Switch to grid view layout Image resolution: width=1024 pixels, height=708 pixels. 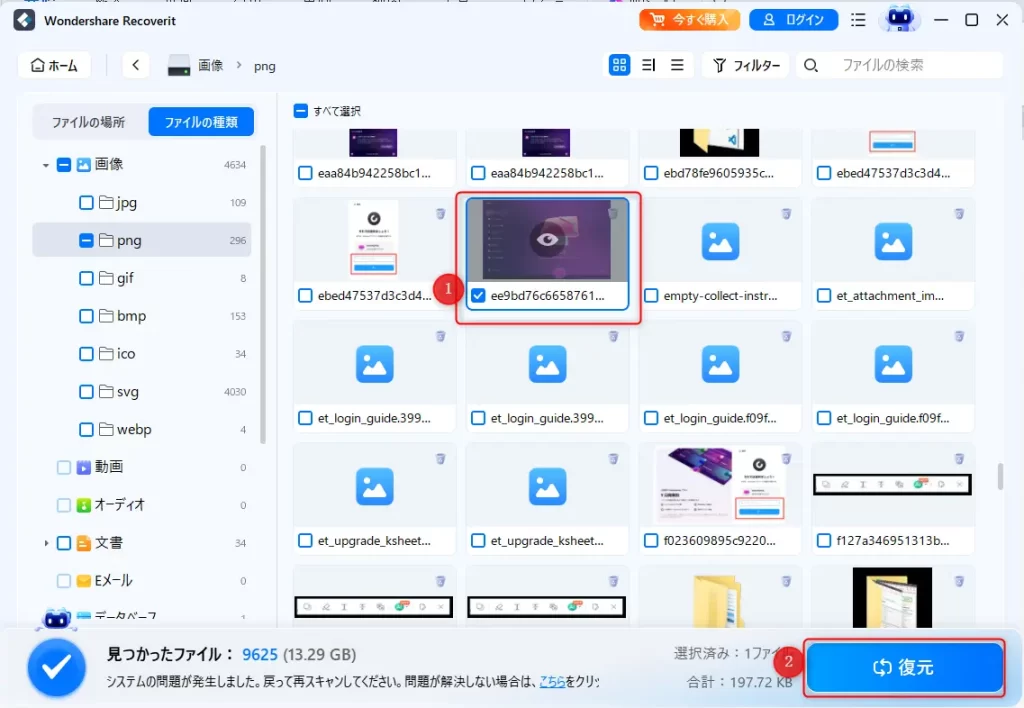[x=619, y=64]
